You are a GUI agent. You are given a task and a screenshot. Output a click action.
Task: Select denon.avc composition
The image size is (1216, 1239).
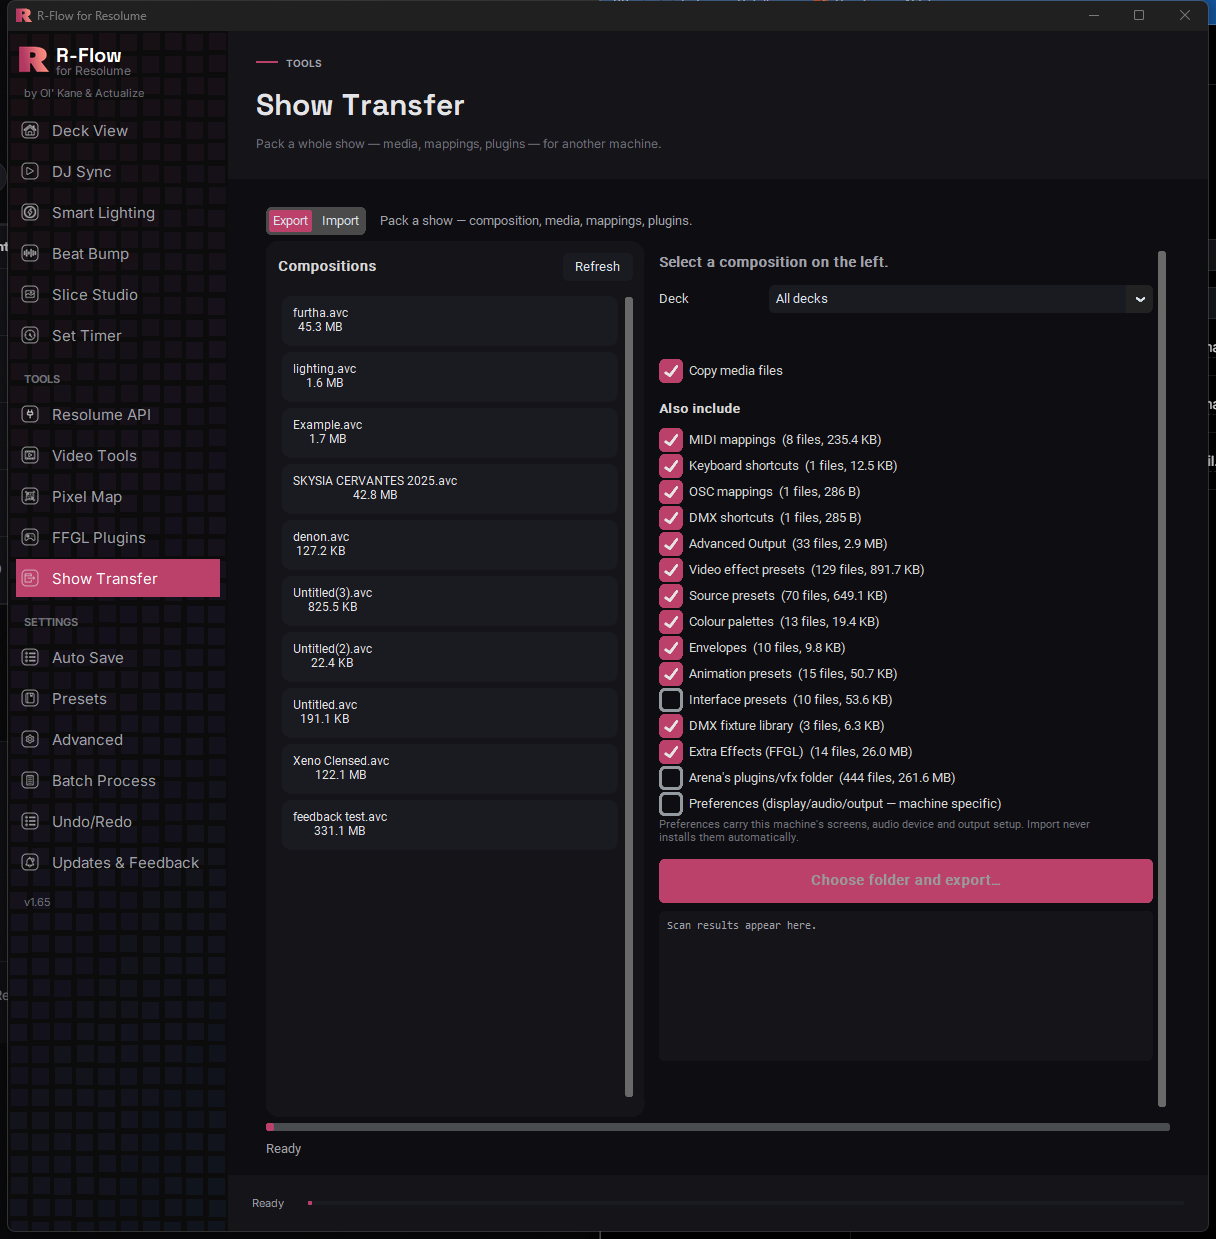(x=450, y=545)
